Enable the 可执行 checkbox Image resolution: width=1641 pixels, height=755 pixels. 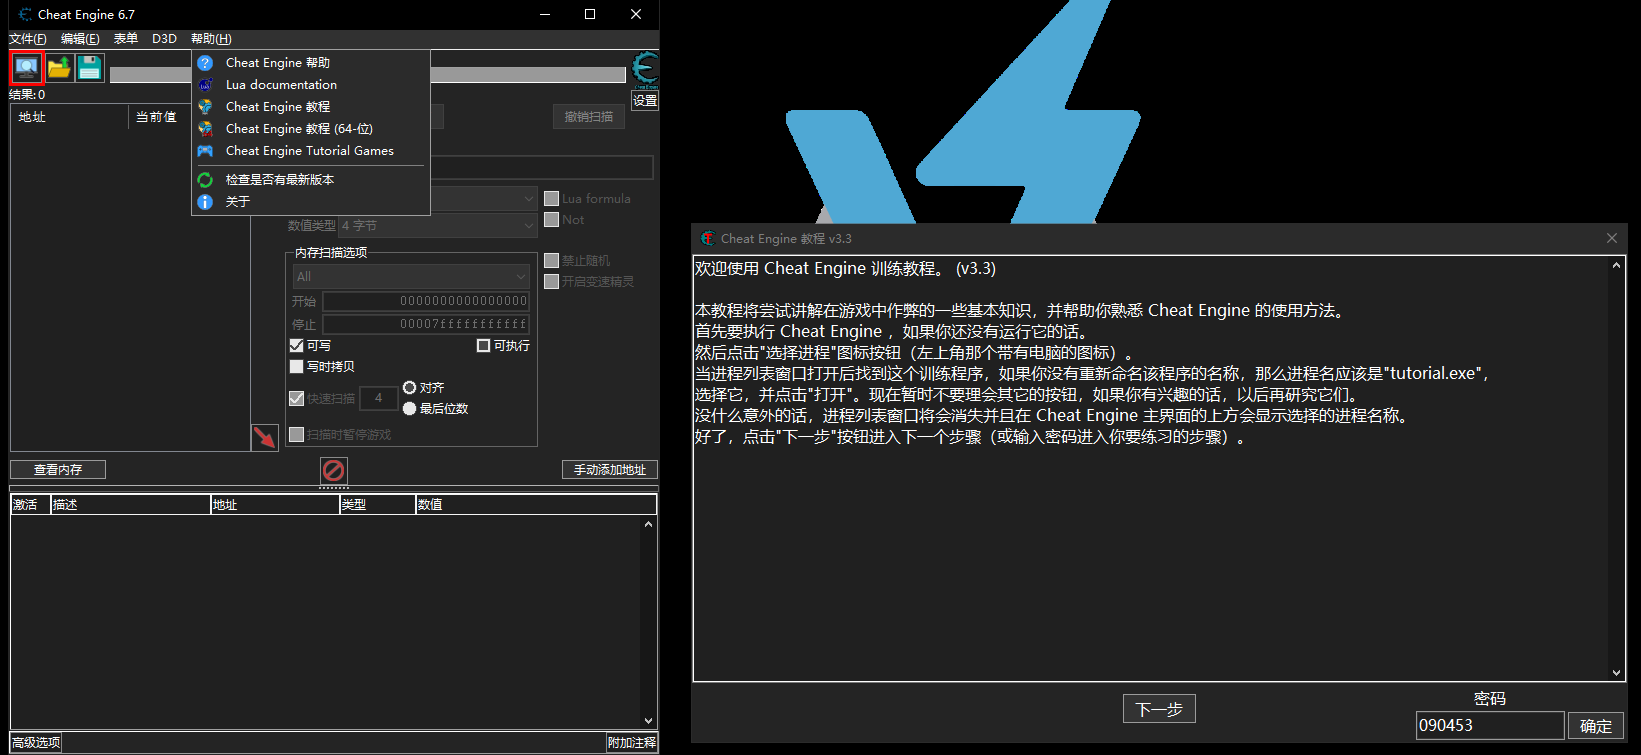pyautogui.click(x=483, y=345)
